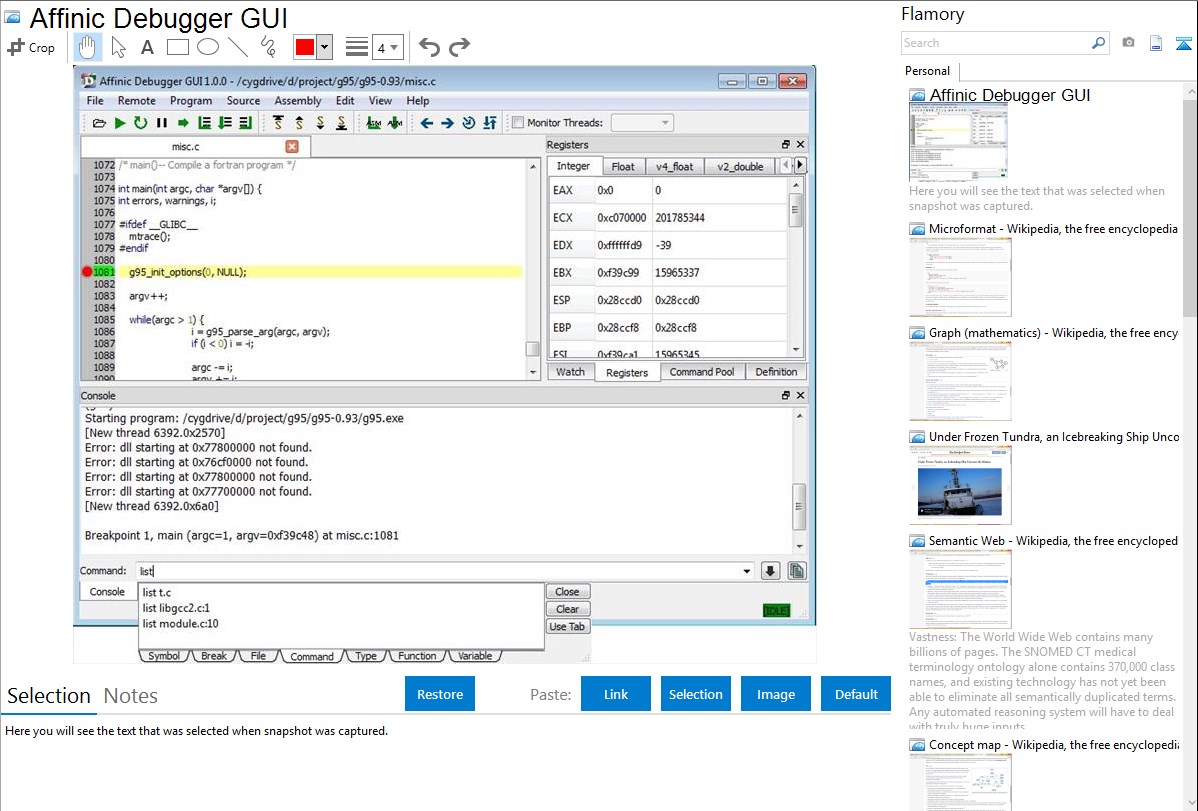Select the Flamory ellipse shape tool
Screen dimensions: 1198x811
(x=208, y=47)
